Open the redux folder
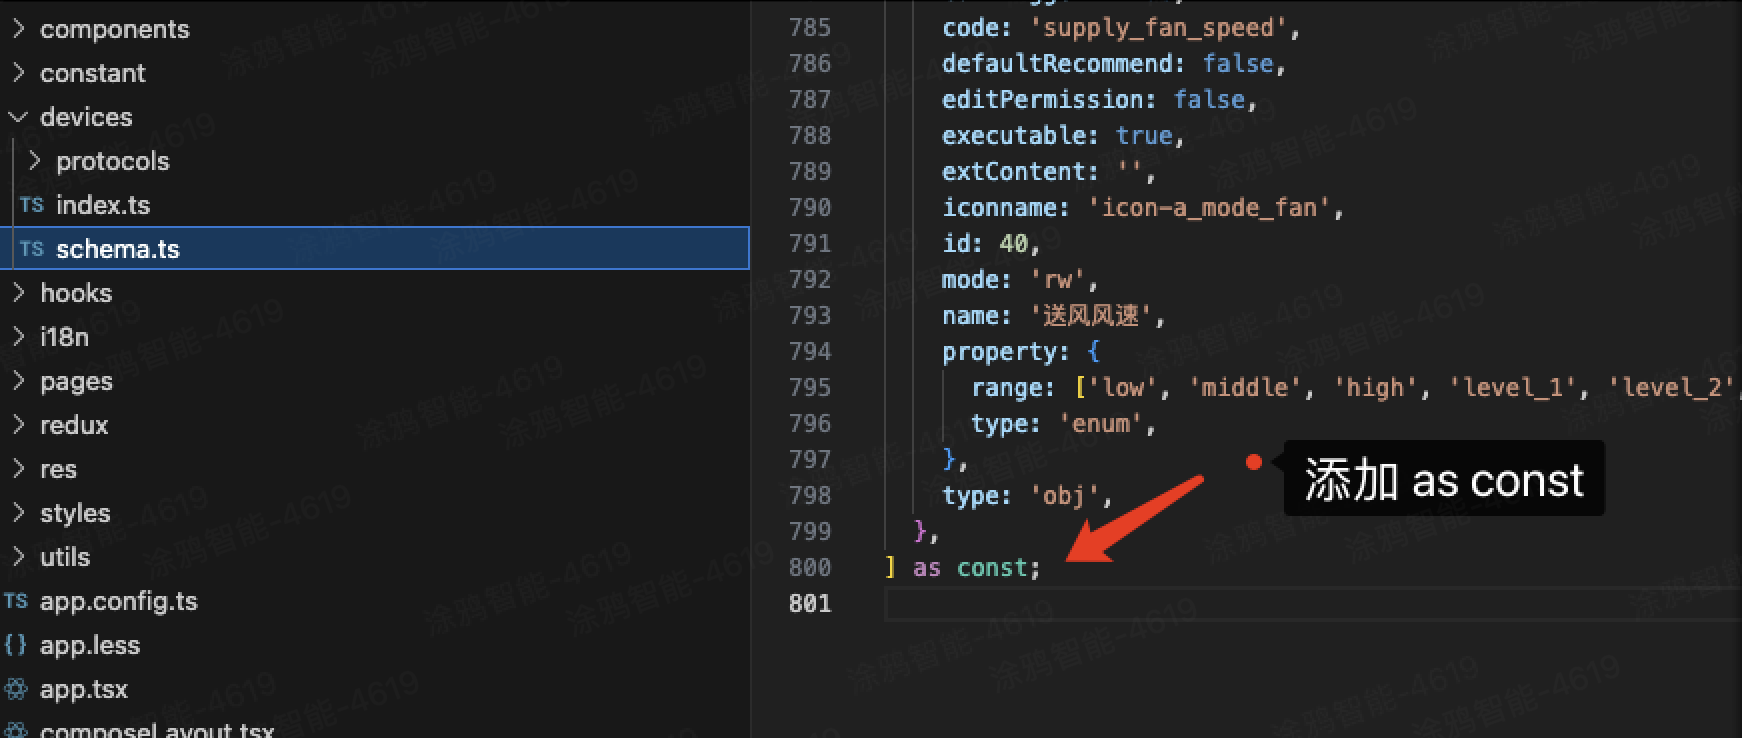The width and height of the screenshot is (1742, 738). (18, 425)
